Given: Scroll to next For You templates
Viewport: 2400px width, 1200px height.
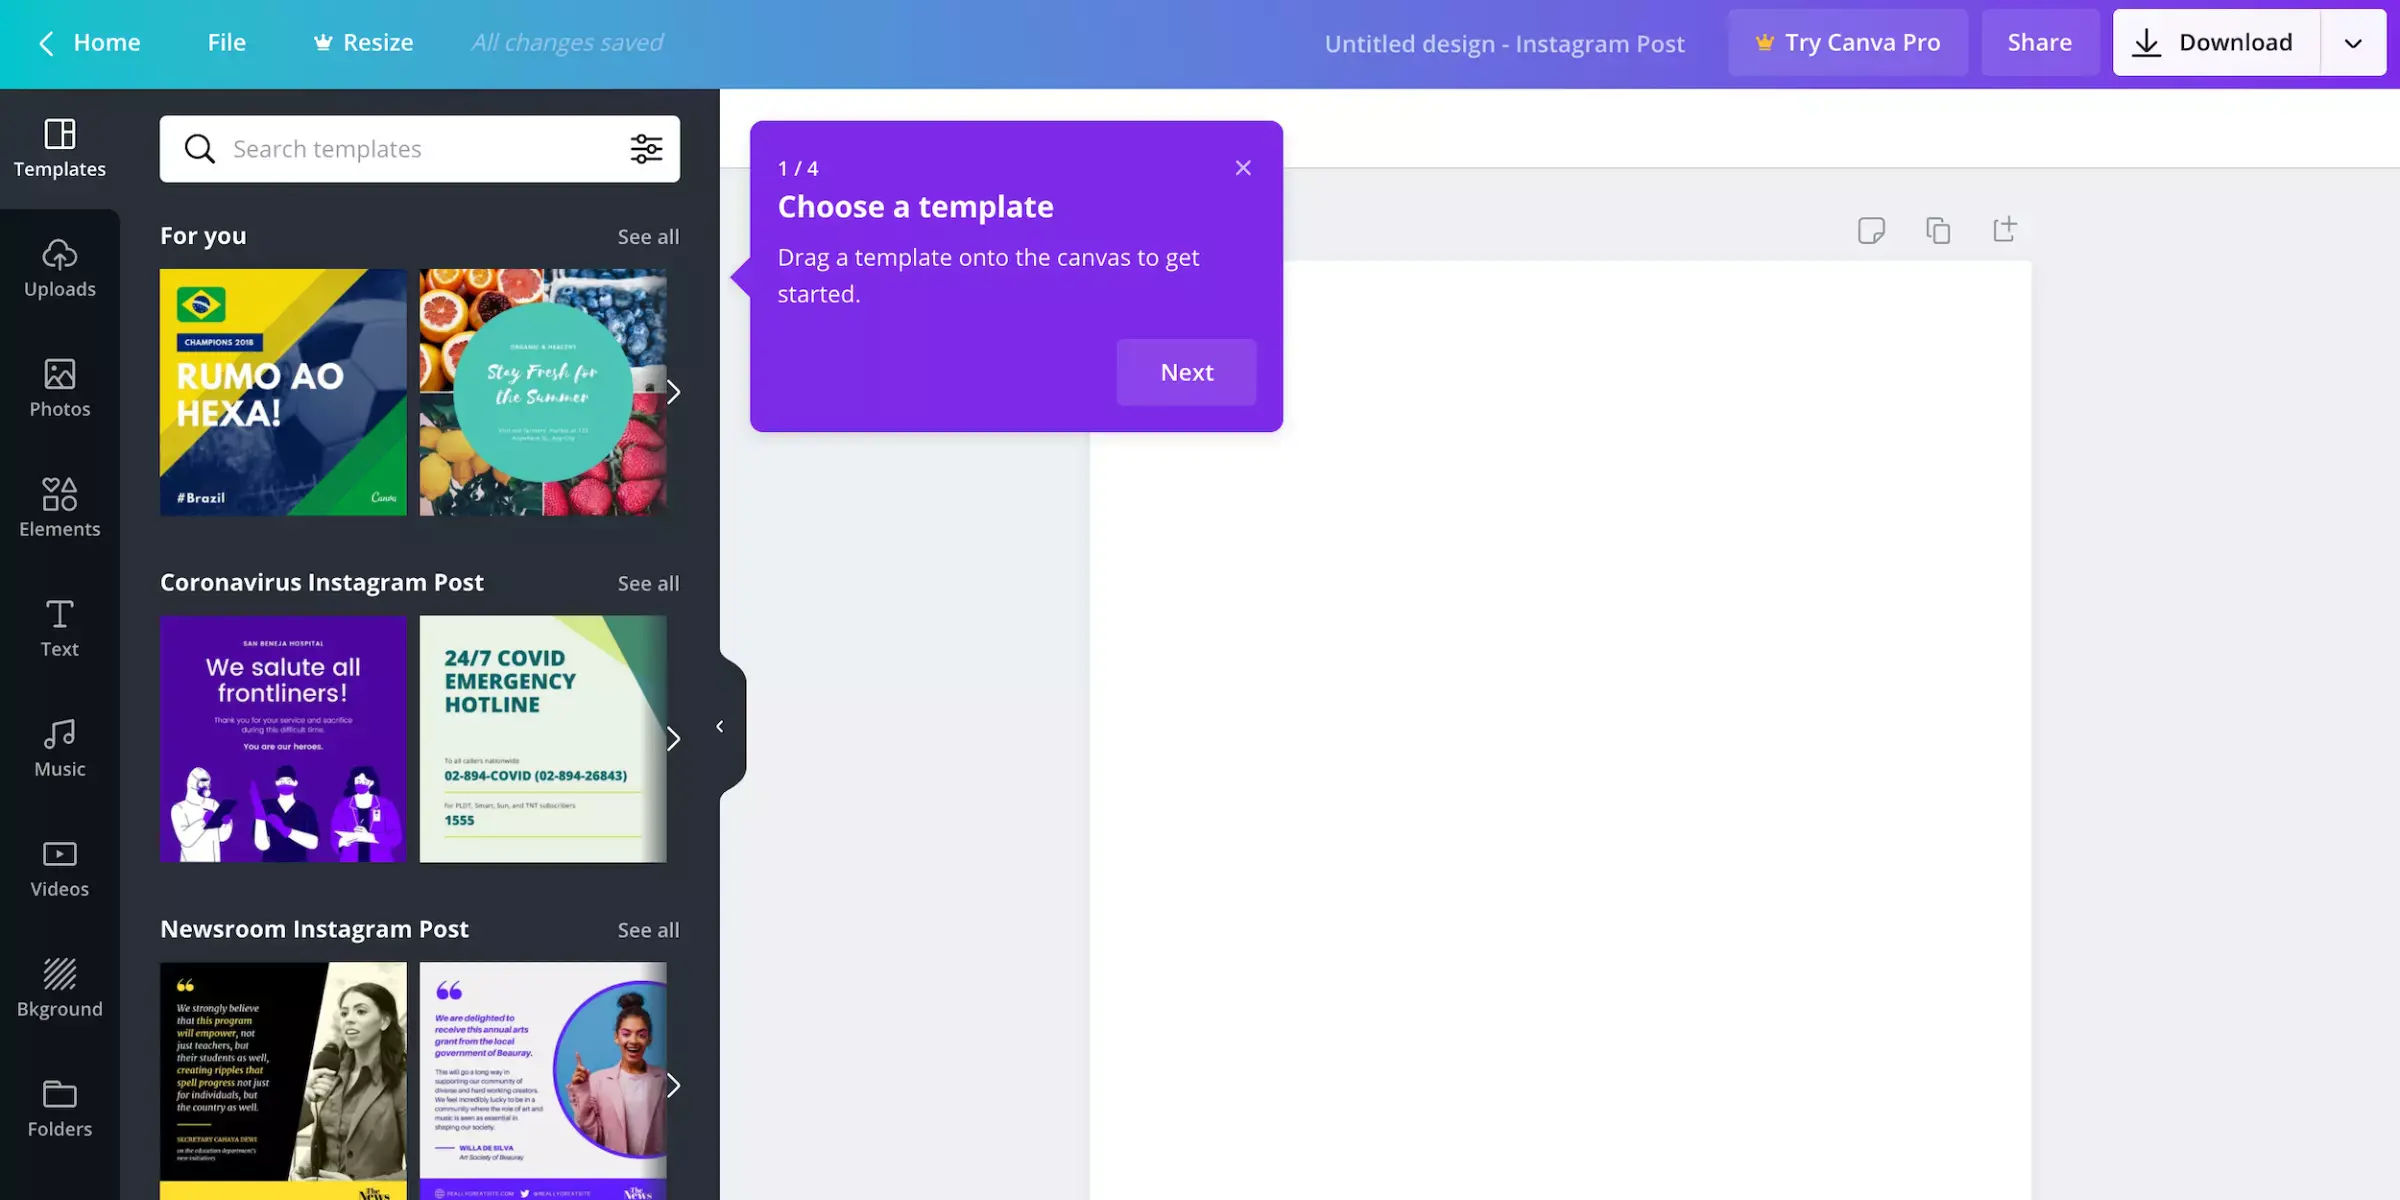Looking at the screenshot, I should click(673, 392).
